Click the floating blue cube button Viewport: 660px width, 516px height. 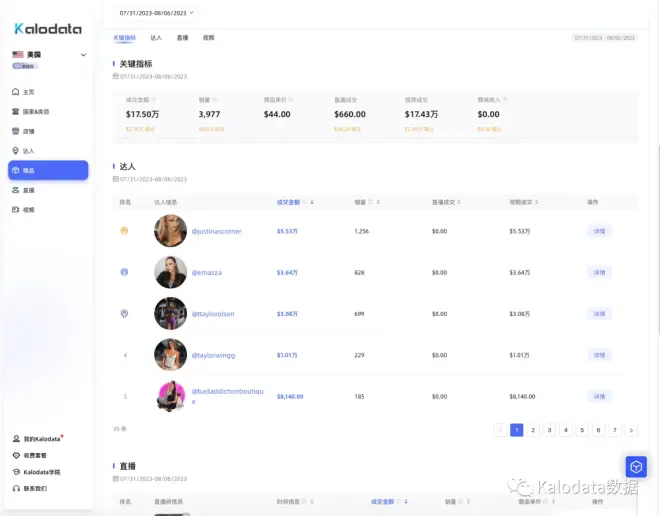636,466
